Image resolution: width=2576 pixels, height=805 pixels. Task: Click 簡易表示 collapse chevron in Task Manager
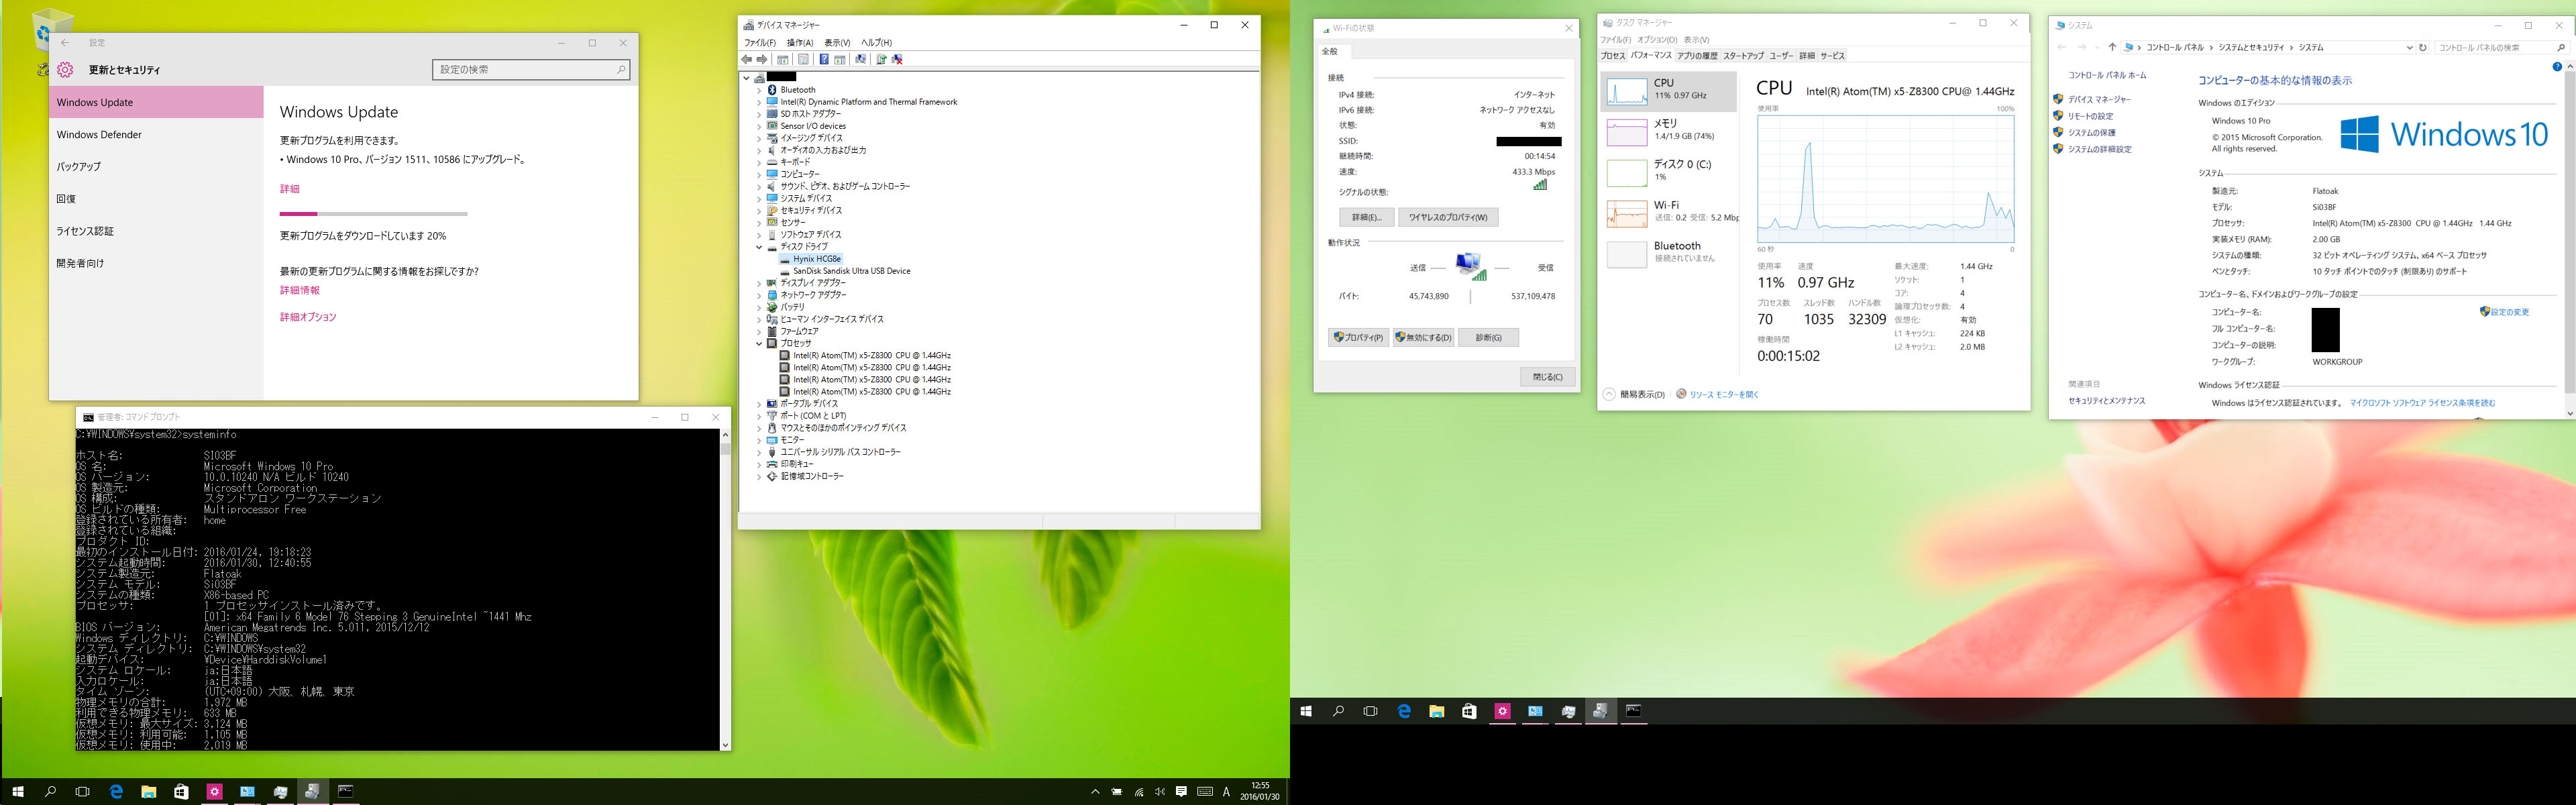point(1608,394)
